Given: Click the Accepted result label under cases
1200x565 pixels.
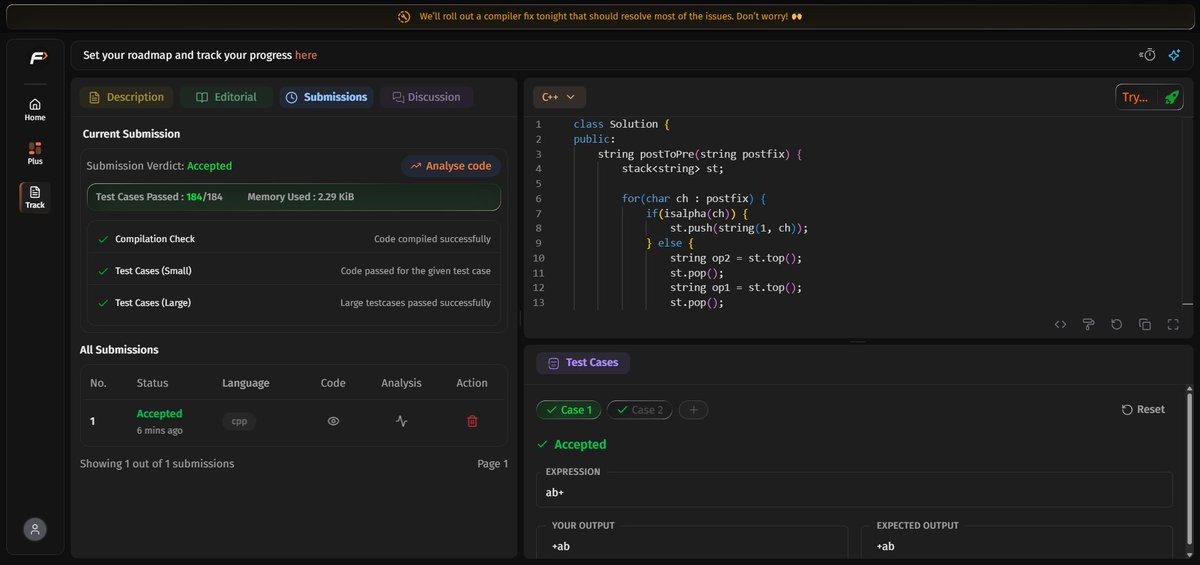Looking at the screenshot, I should tap(572, 444).
